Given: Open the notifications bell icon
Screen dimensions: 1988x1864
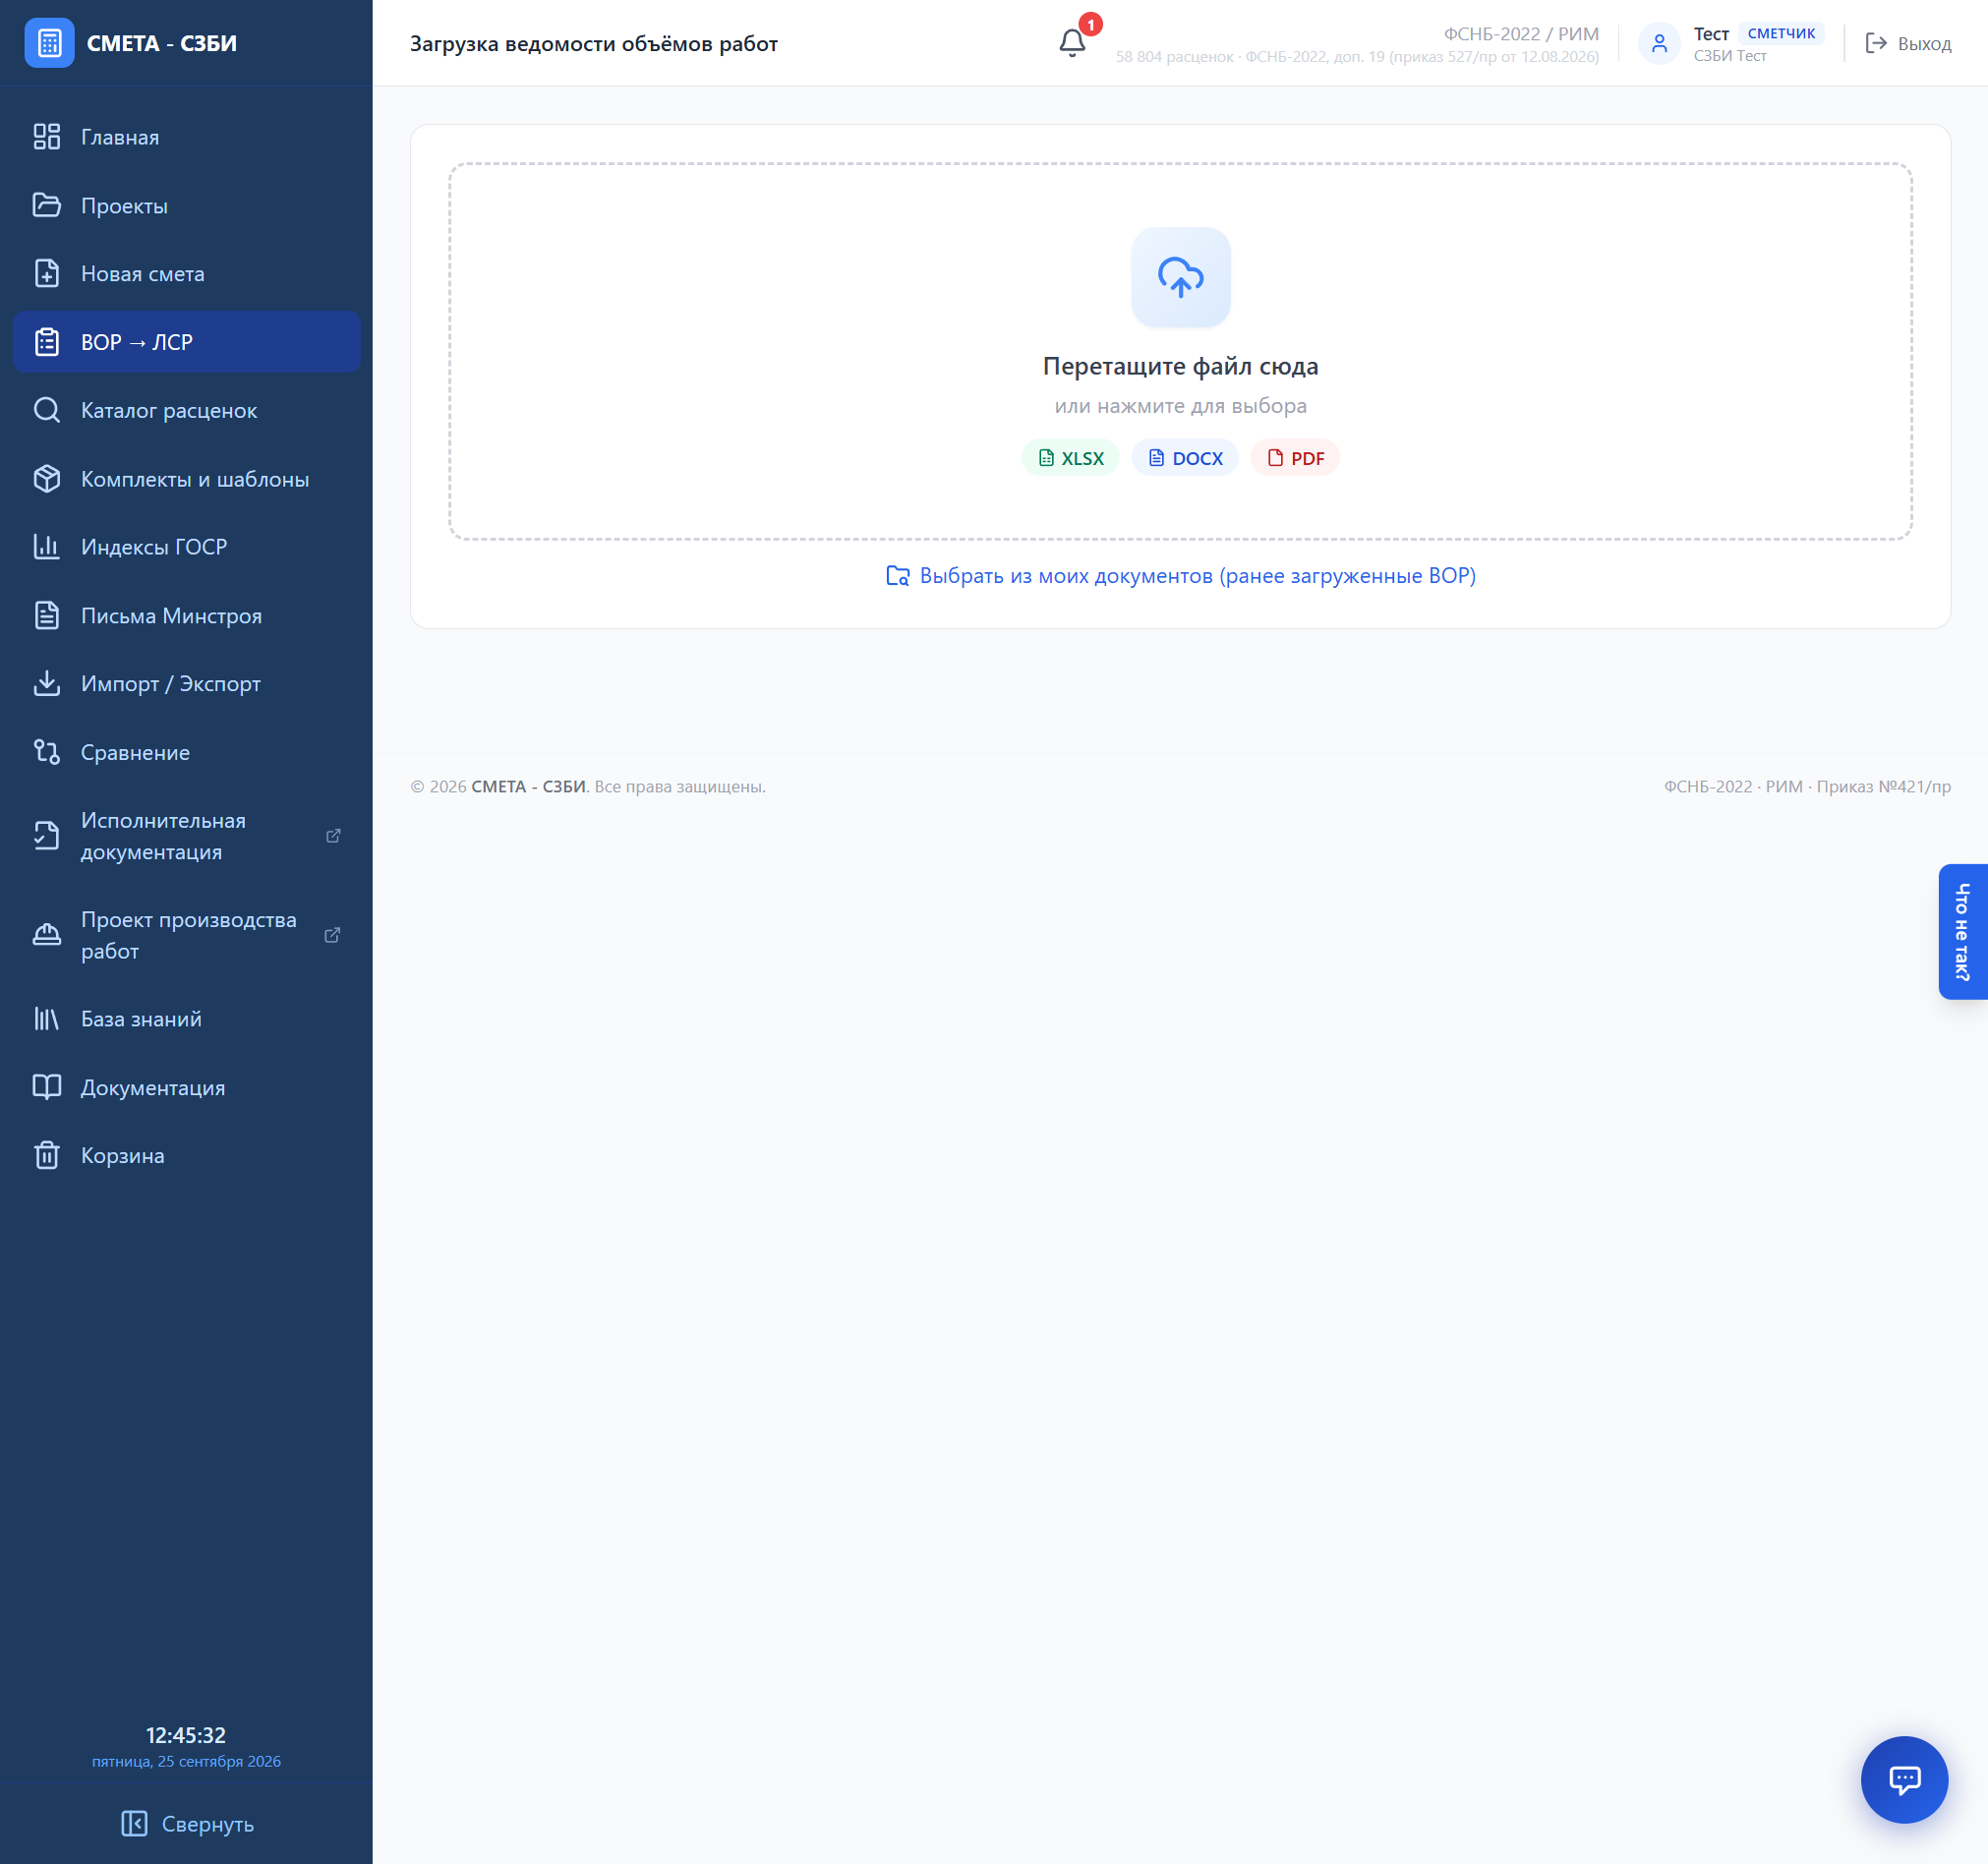Looking at the screenshot, I should (x=1071, y=43).
